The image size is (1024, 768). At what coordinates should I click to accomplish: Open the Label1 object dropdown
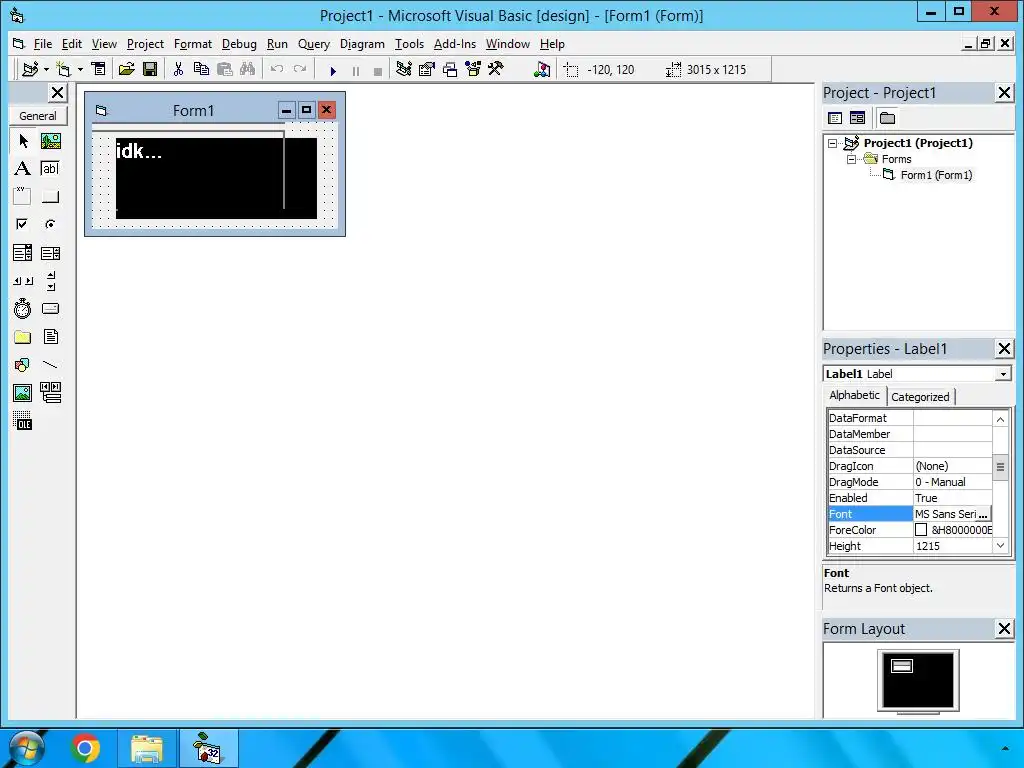[x=1002, y=374]
